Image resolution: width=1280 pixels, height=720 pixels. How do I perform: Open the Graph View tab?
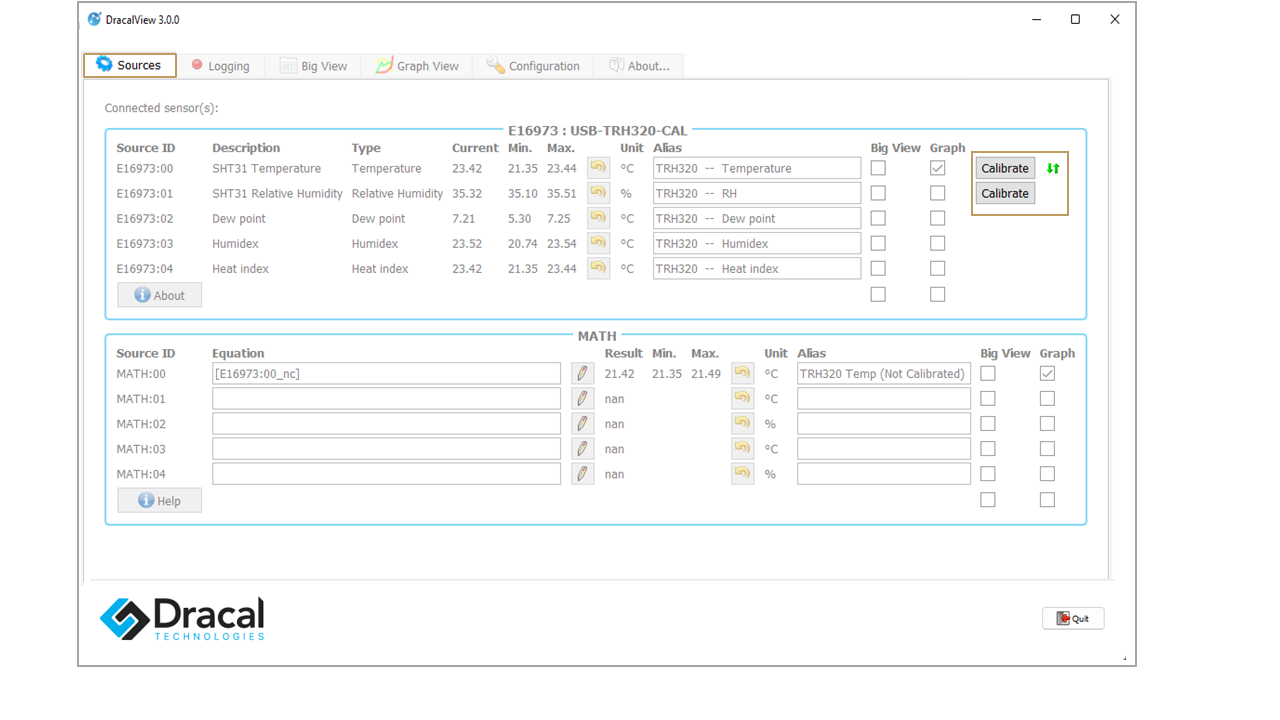coord(418,66)
